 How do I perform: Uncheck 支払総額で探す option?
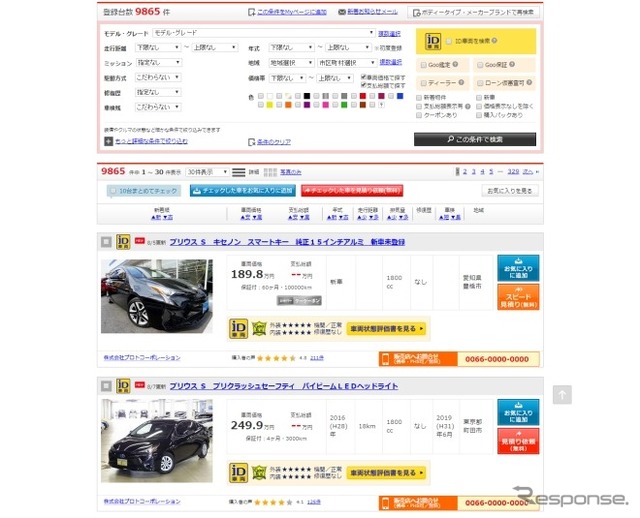coord(363,85)
